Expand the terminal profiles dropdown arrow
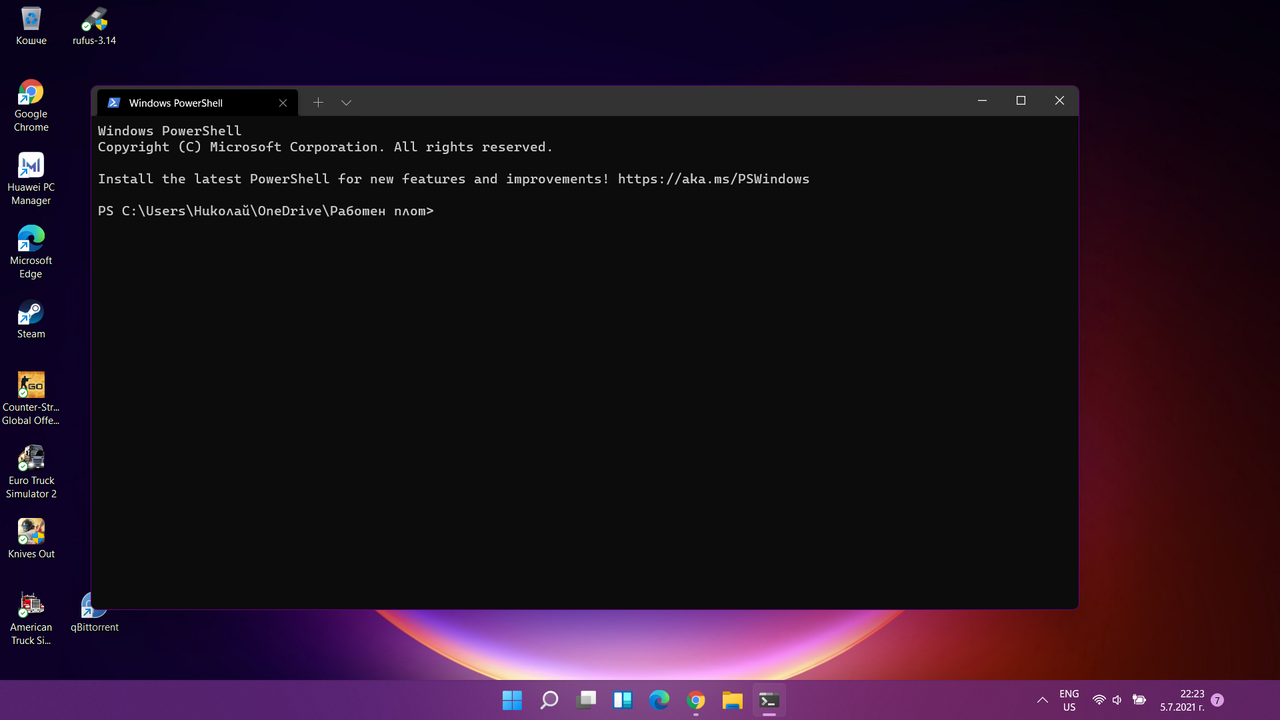This screenshot has width=1280, height=720. click(346, 103)
